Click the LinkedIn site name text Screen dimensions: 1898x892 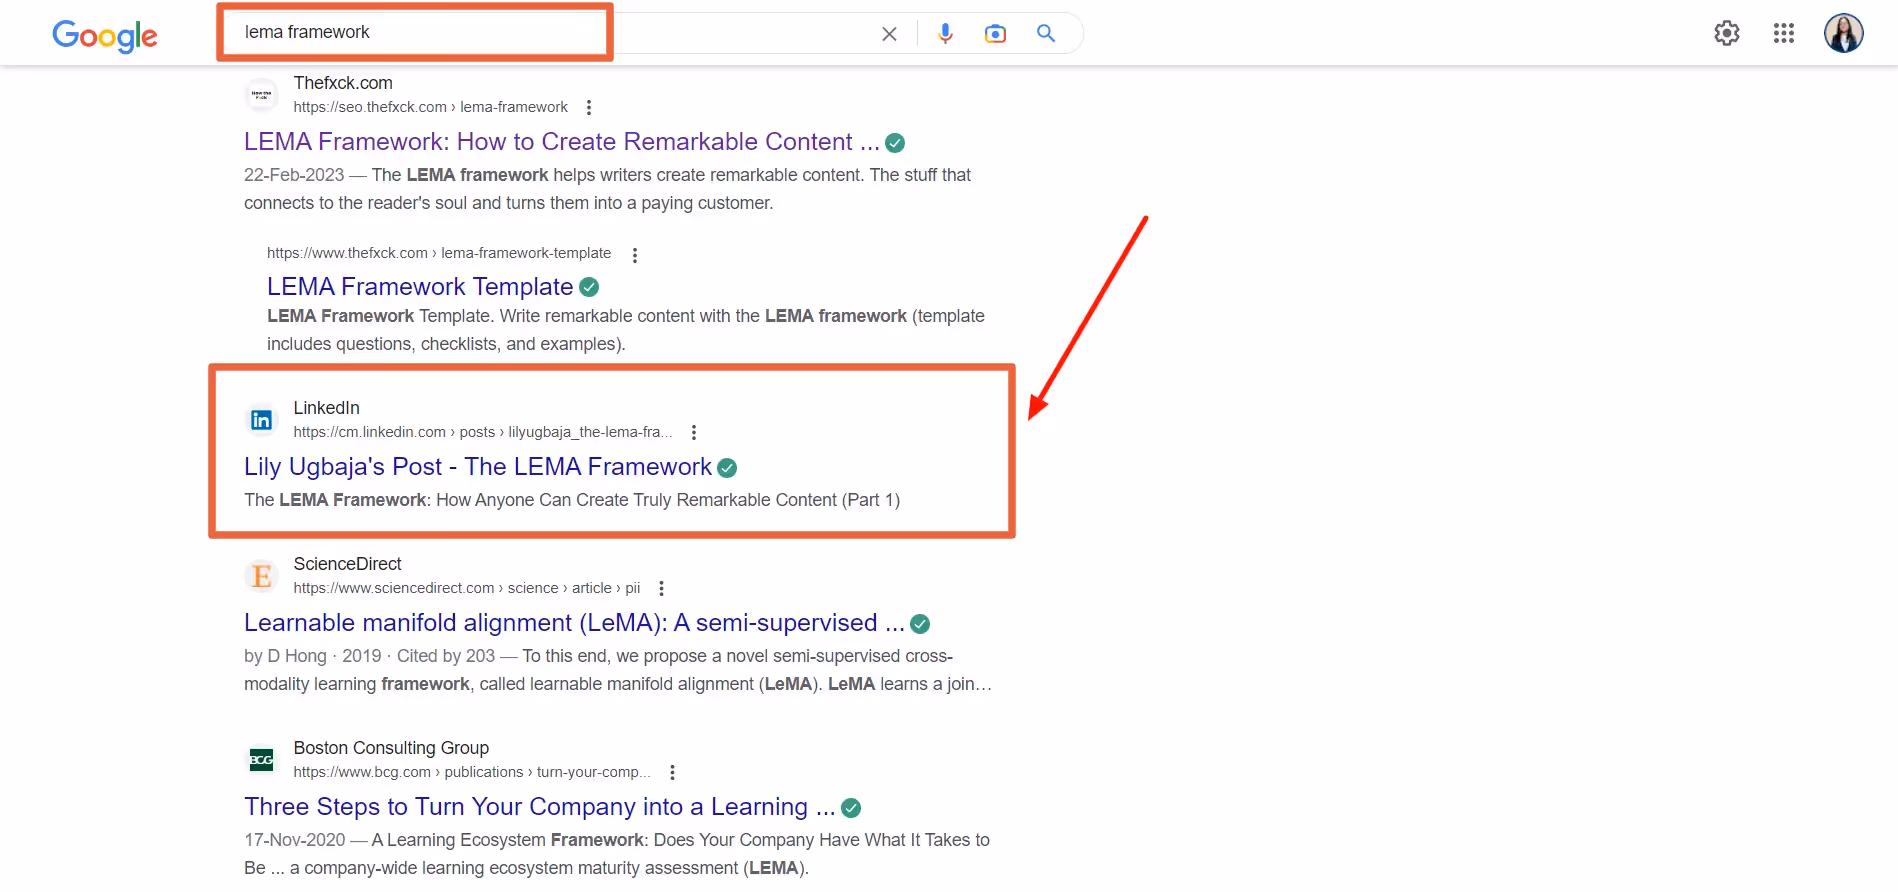pos(327,408)
